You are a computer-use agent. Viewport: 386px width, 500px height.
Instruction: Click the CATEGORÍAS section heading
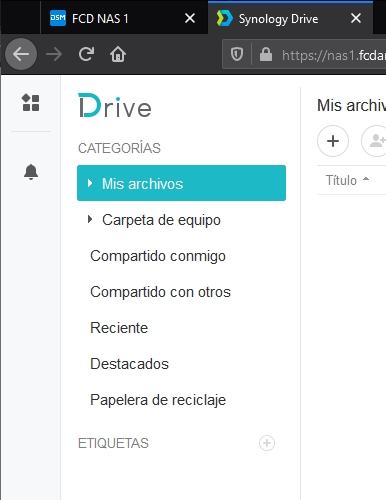[119, 148]
